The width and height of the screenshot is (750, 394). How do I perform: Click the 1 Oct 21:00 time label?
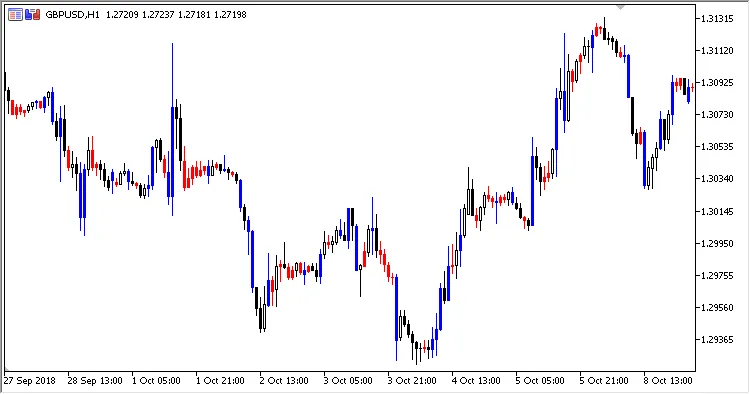click(221, 381)
